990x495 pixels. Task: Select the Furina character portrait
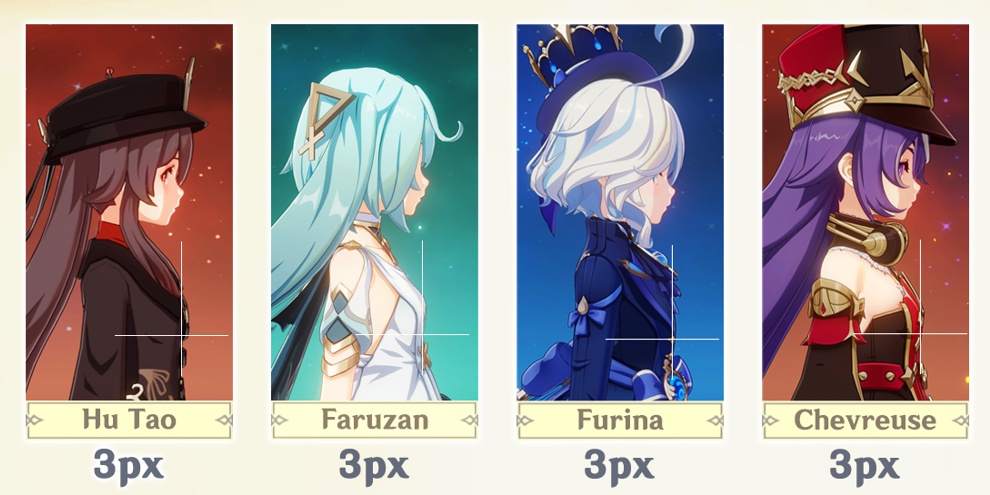pos(620,212)
